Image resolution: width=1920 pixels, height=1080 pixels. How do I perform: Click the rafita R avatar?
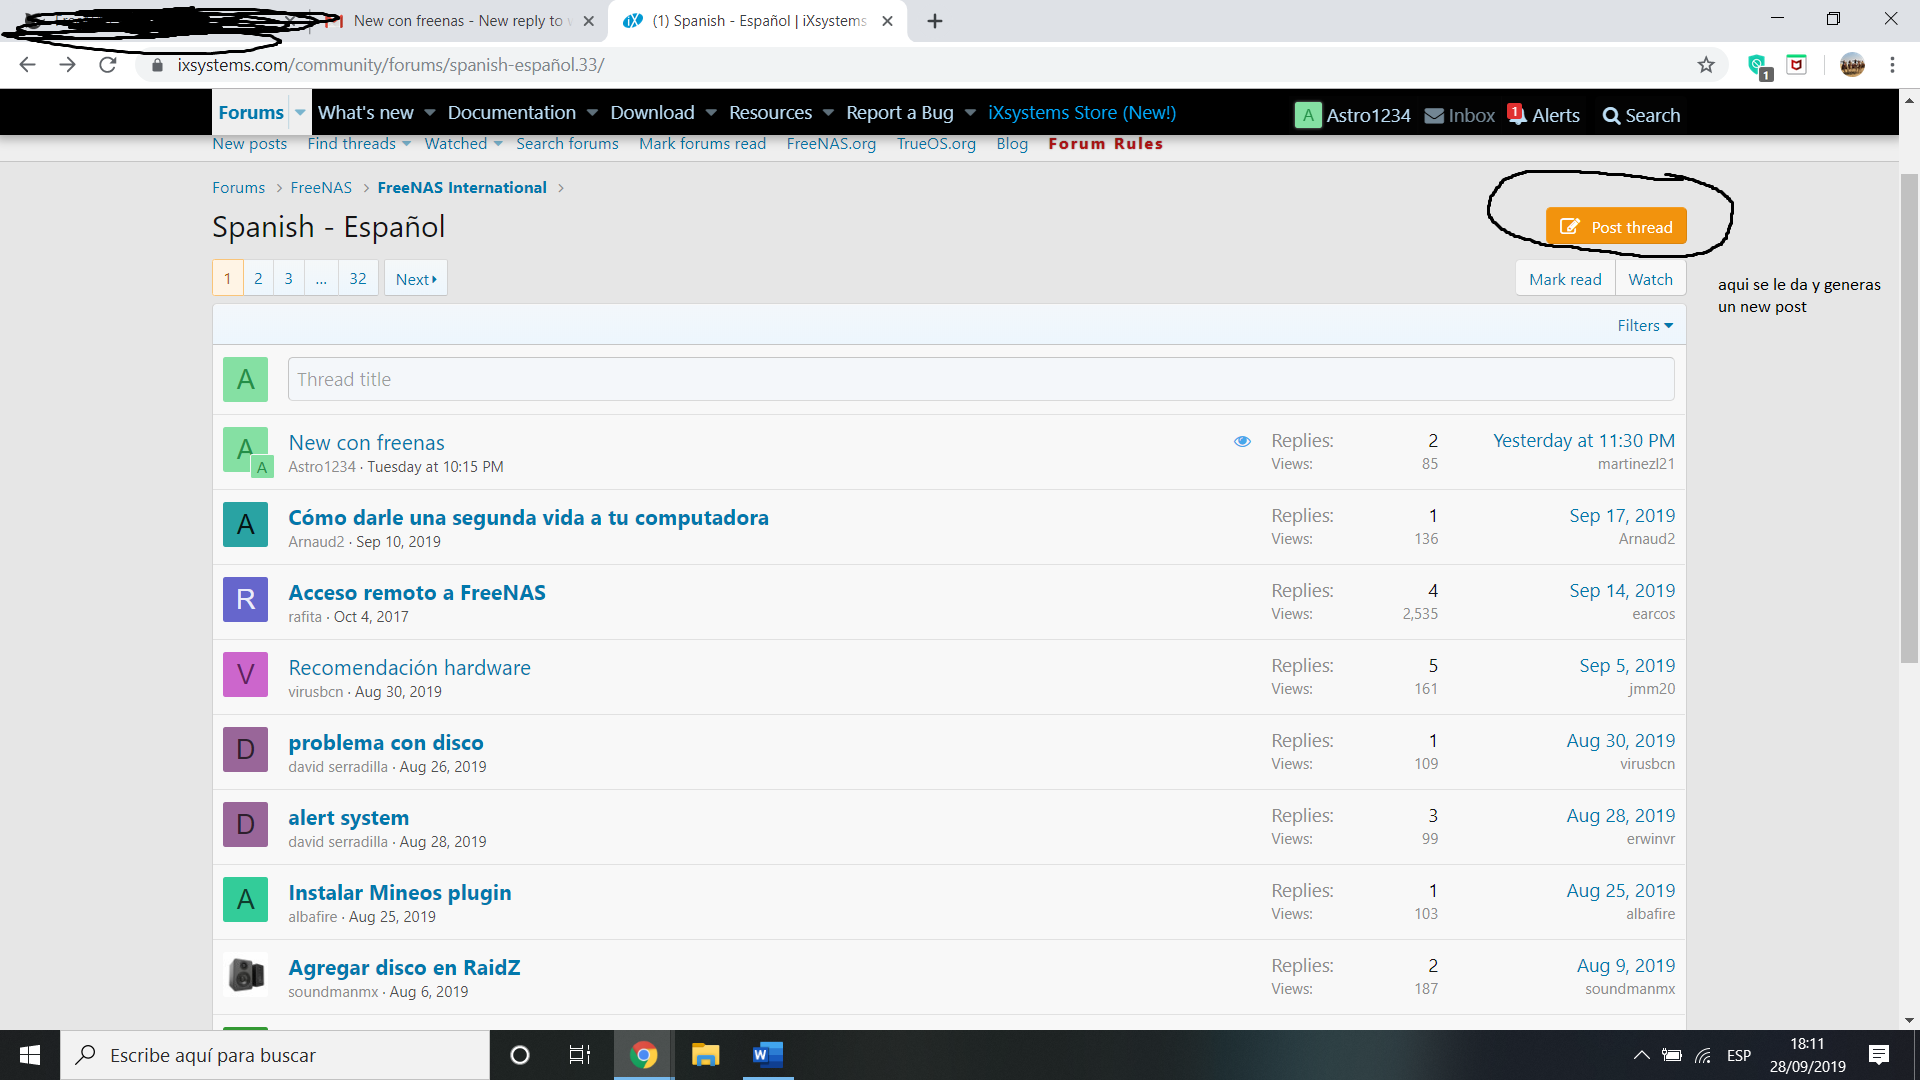(245, 600)
